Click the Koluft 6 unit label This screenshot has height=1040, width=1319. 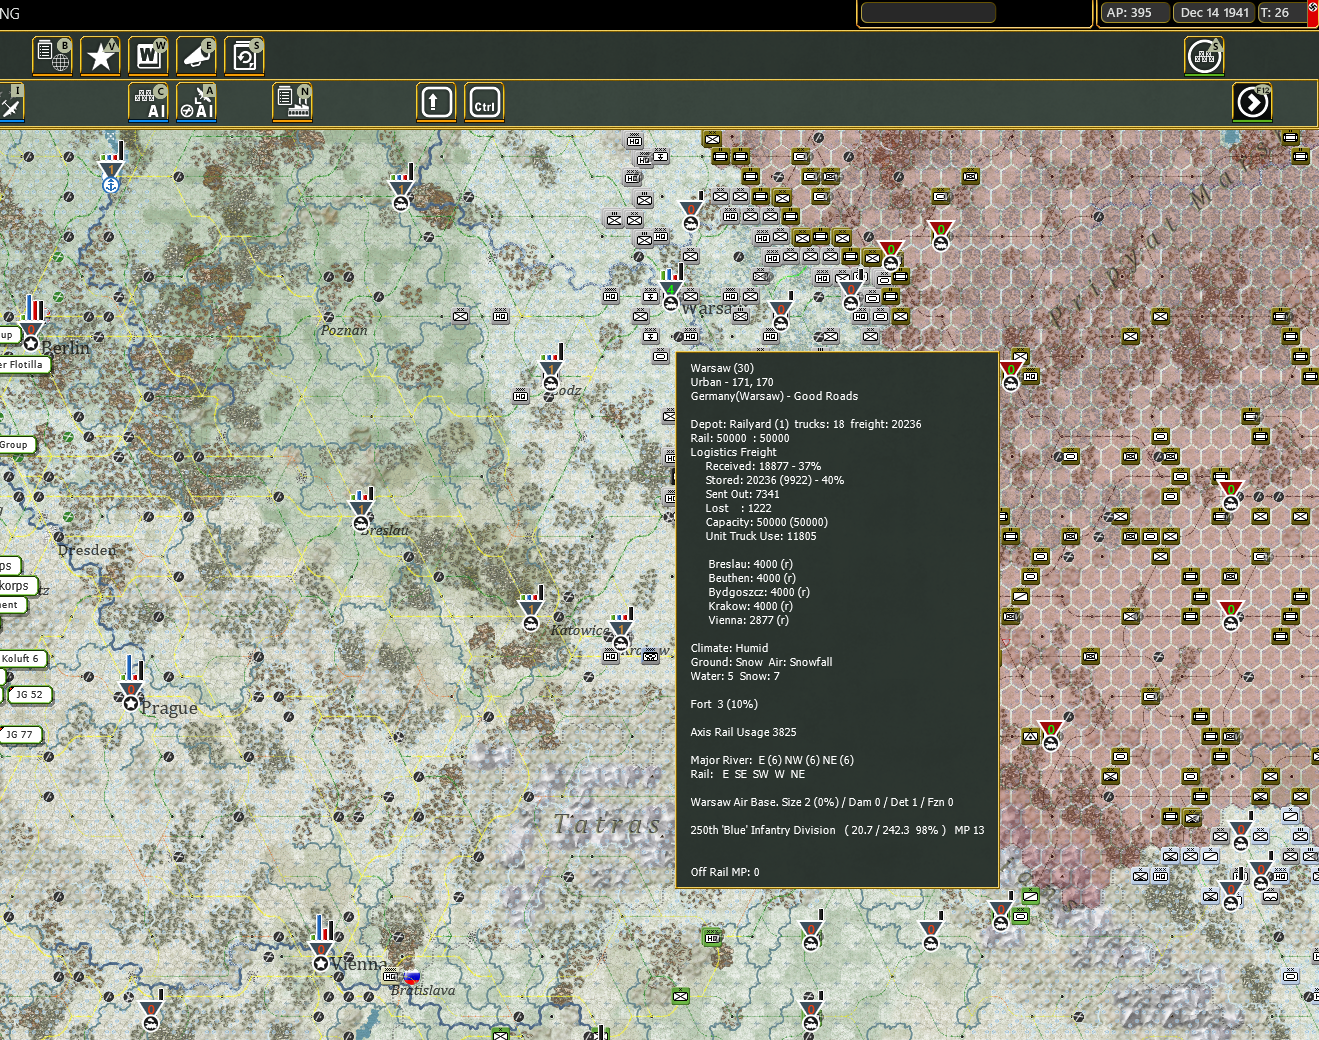click(22, 659)
